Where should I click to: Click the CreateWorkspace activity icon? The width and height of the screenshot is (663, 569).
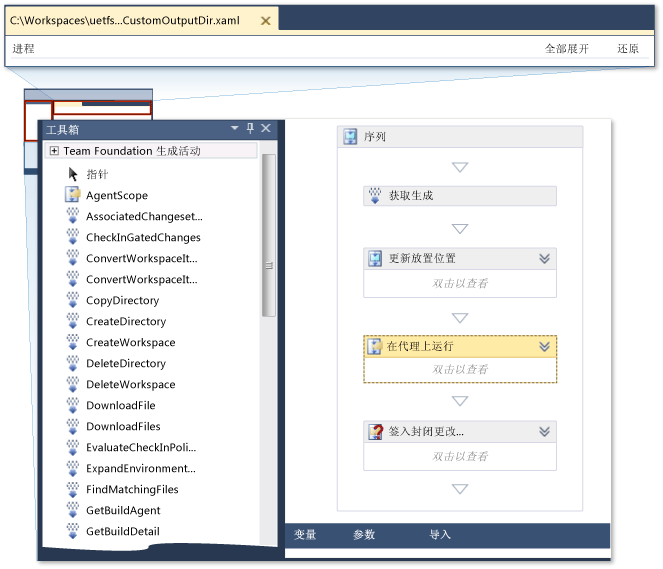[x=73, y=342]
